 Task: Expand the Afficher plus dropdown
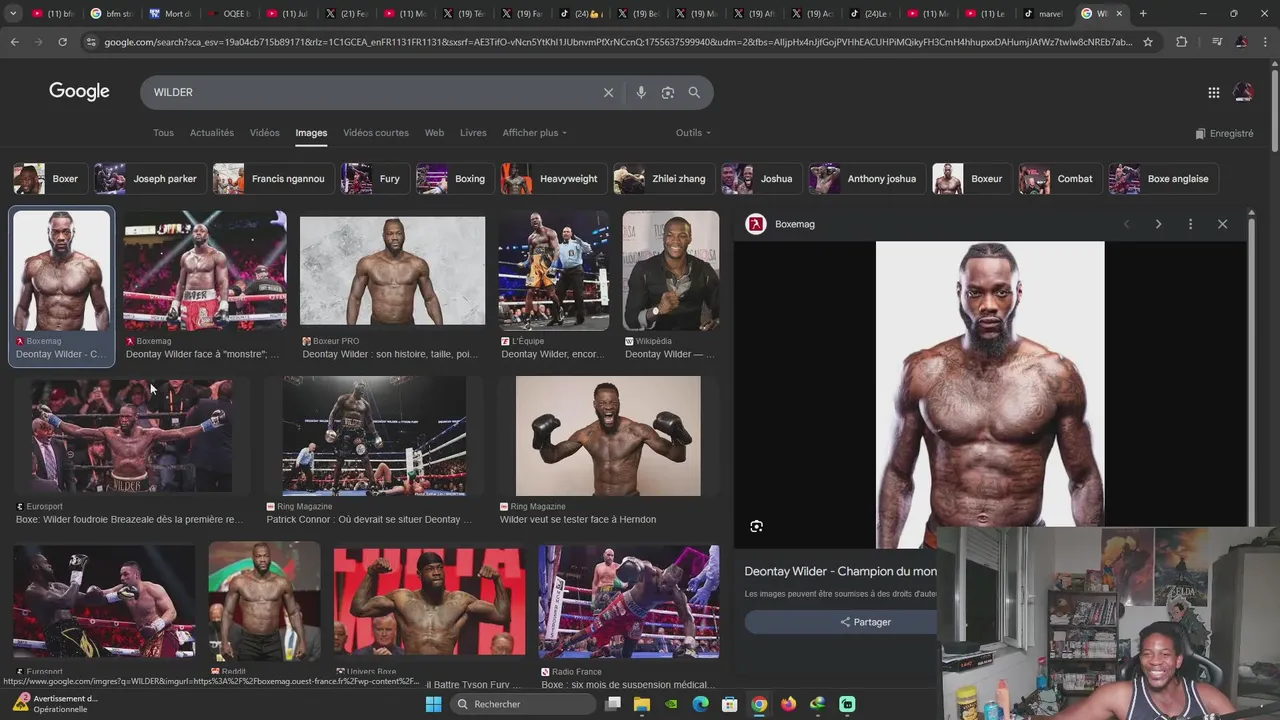coord(534,132)
